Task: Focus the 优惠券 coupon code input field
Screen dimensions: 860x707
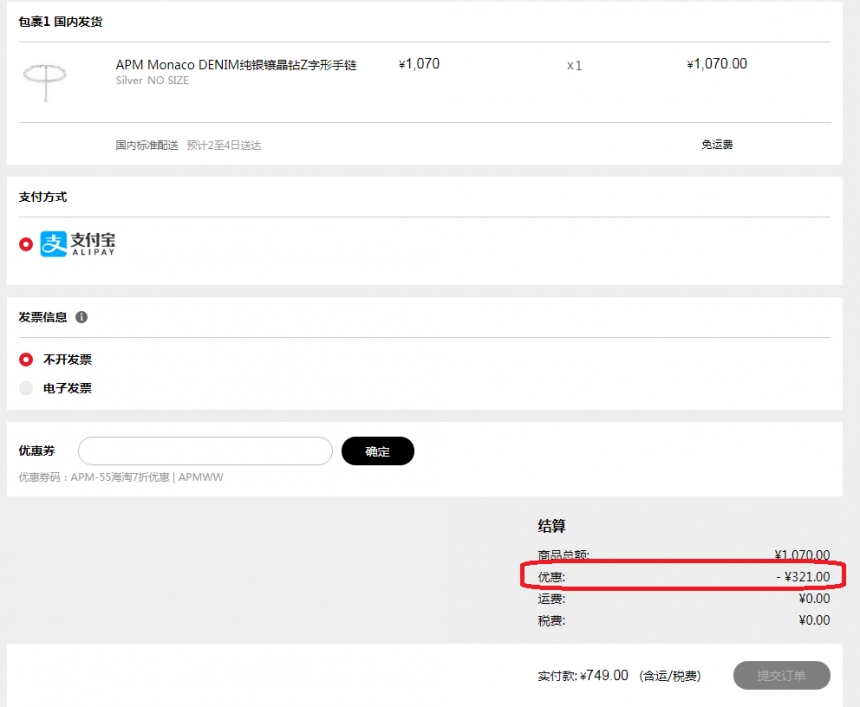Action: pos(205,451)
